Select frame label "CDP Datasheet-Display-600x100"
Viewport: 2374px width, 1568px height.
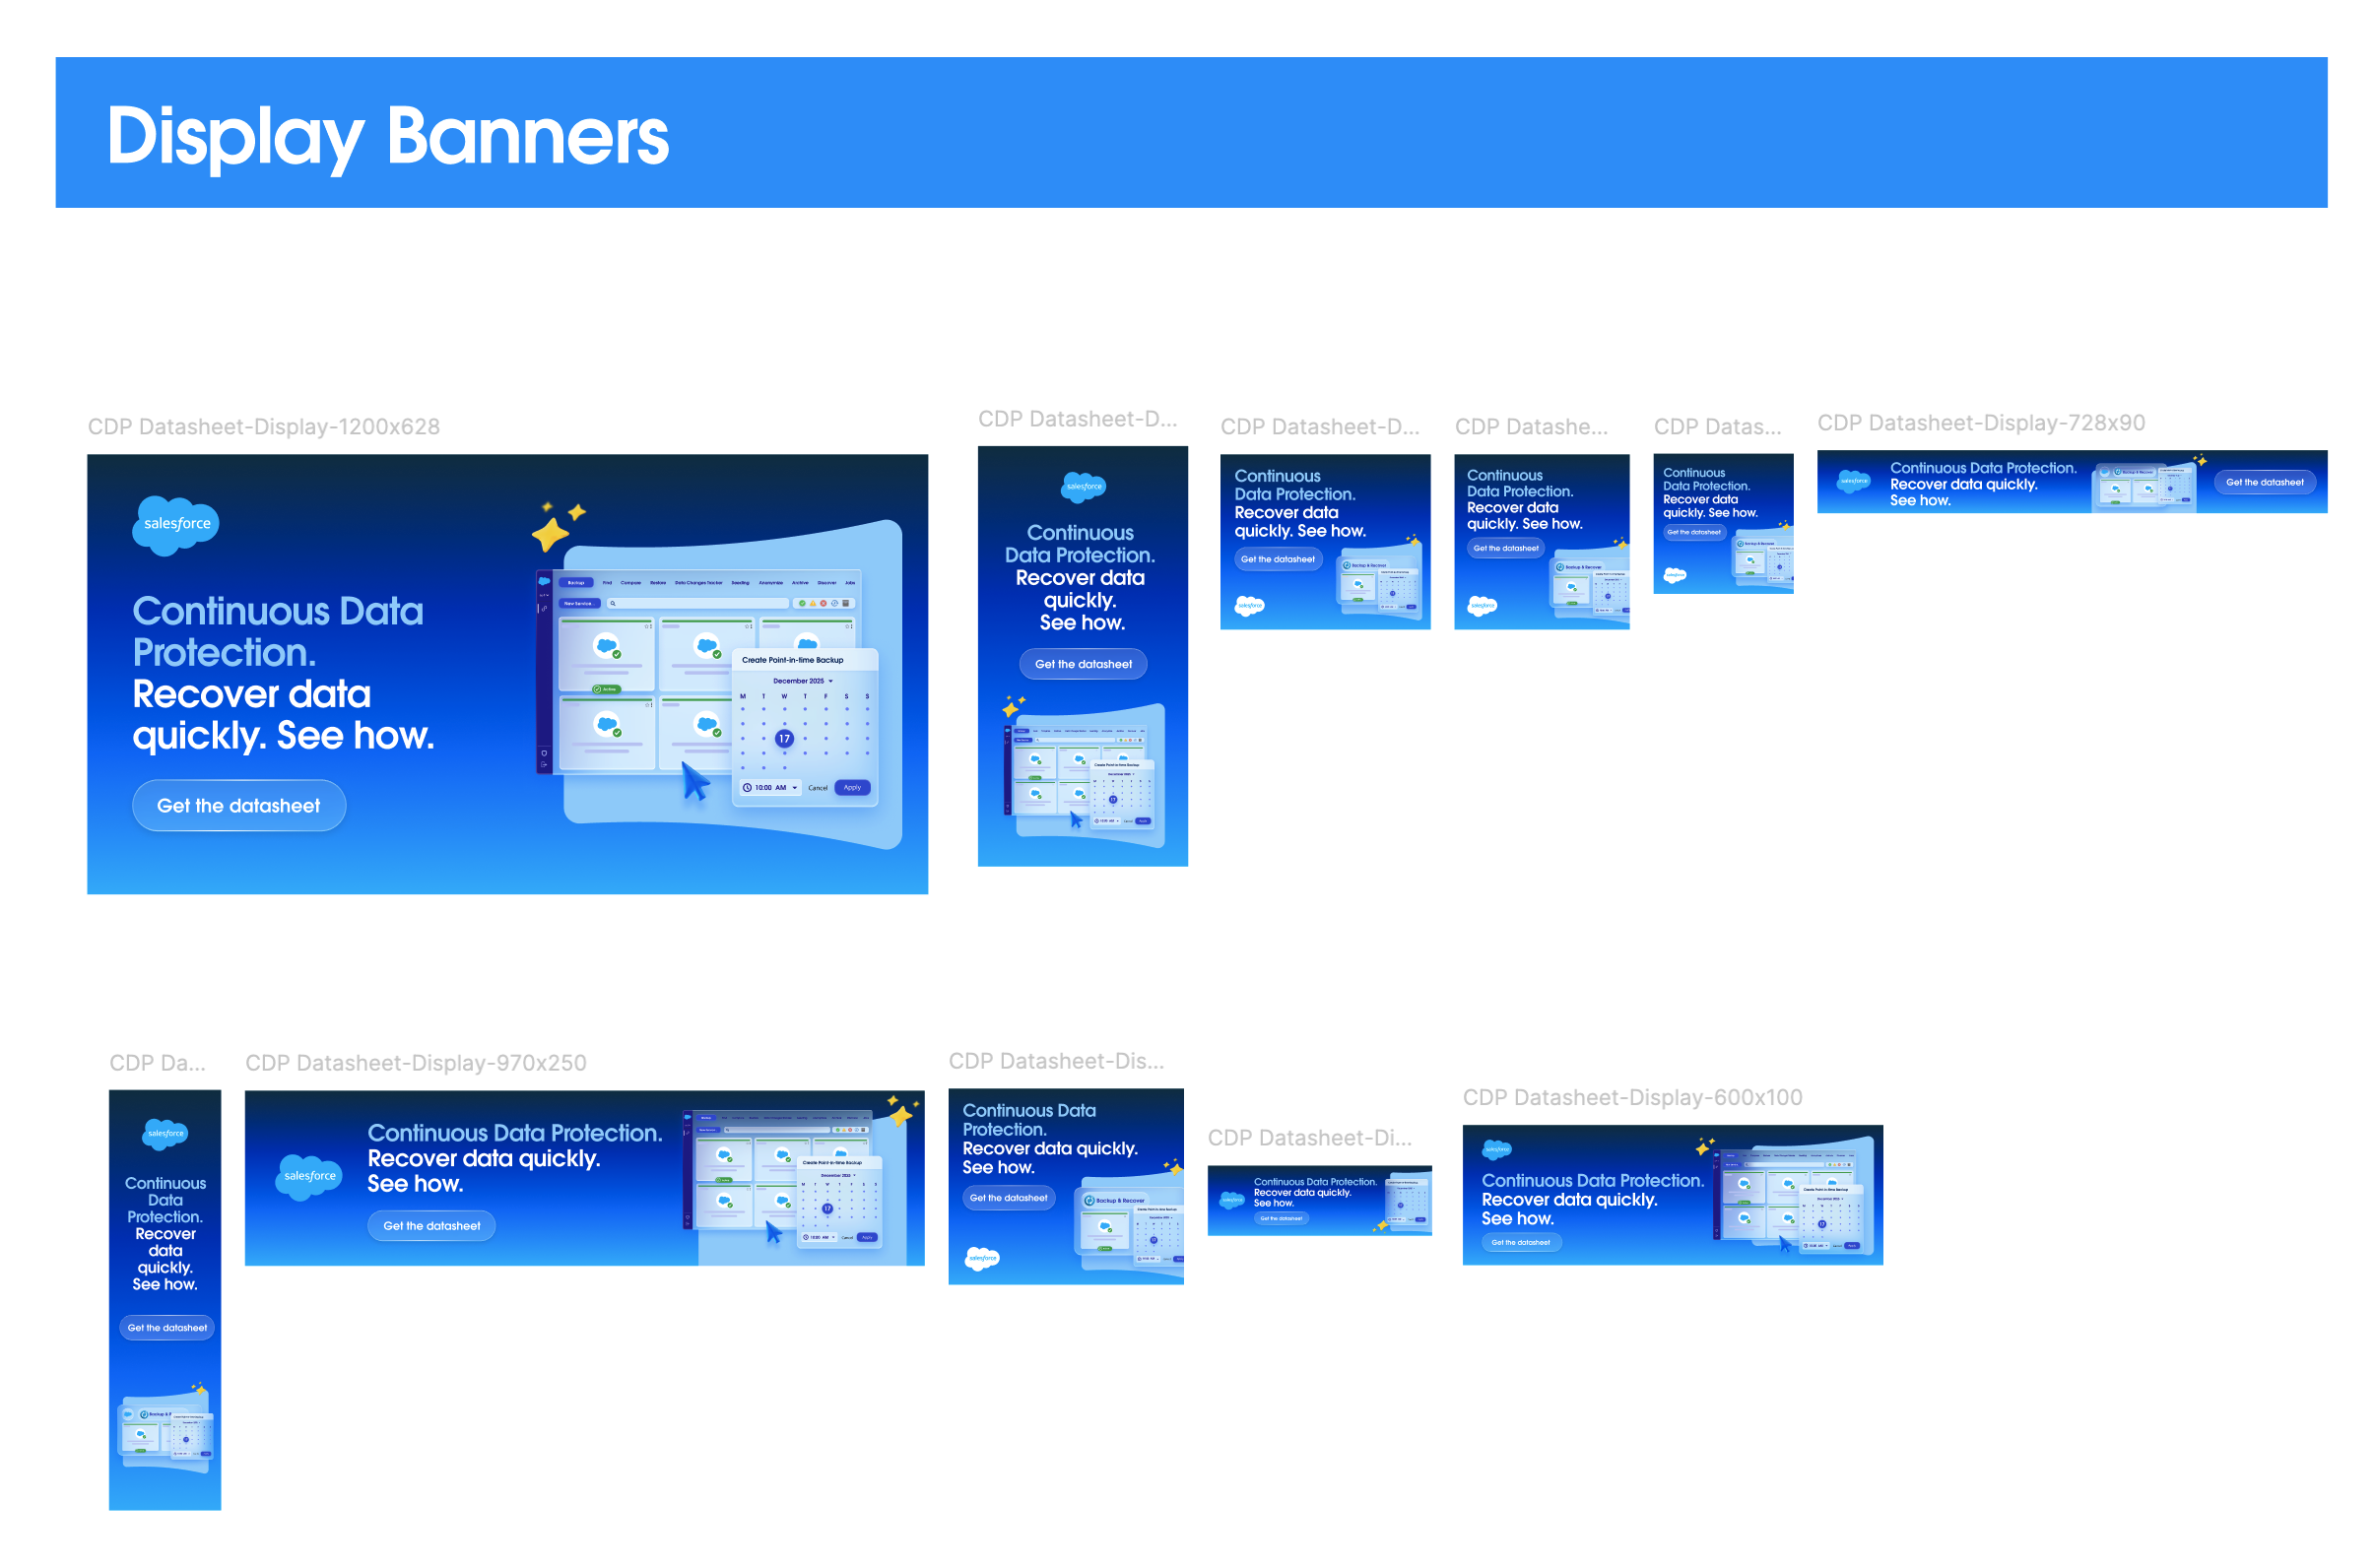pyautogui.click(x=1632, y=1097)
